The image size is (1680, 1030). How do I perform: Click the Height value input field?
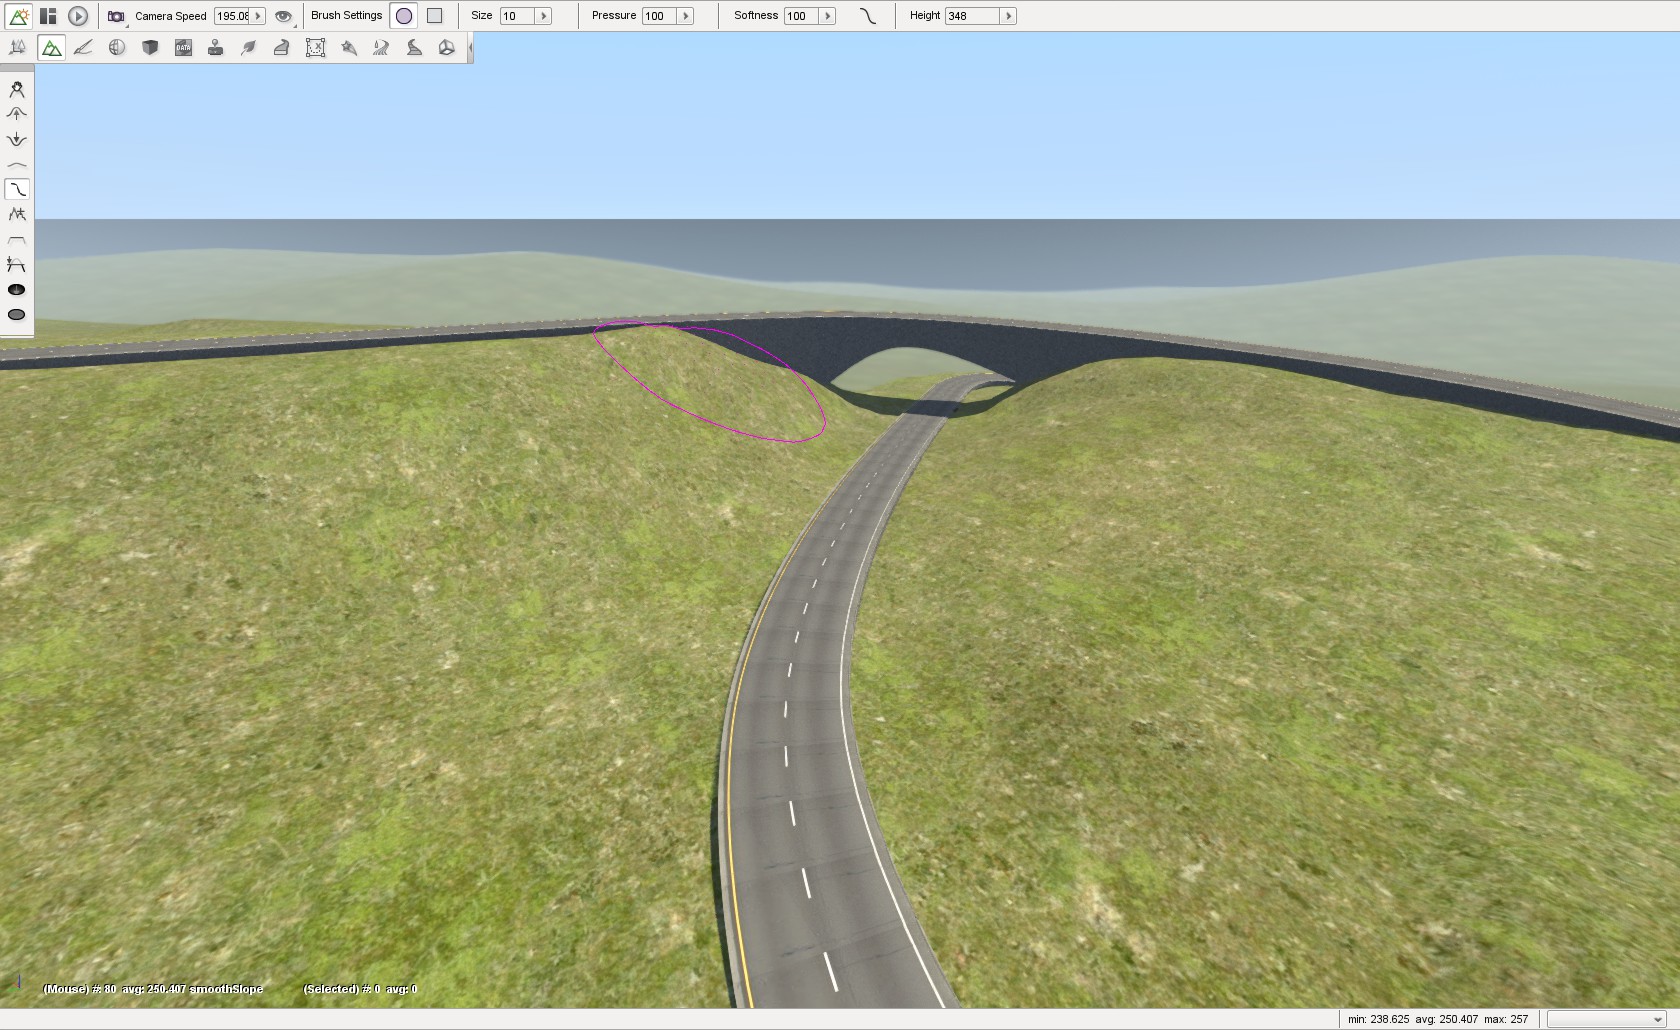[971, 16]
